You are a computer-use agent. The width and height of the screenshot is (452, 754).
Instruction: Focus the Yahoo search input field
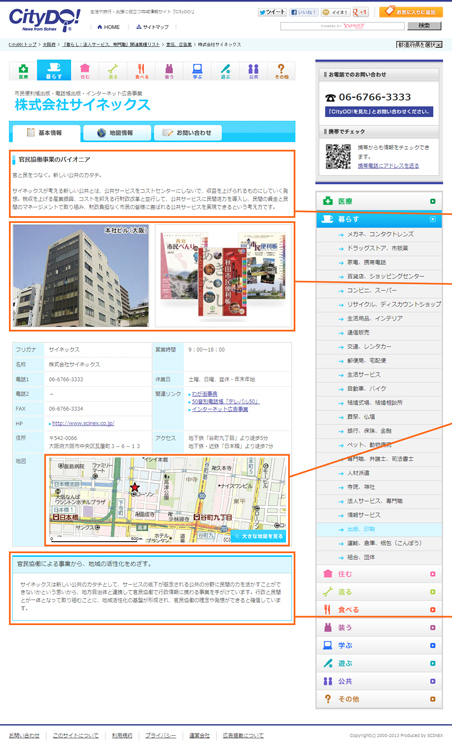coord(342,26)
